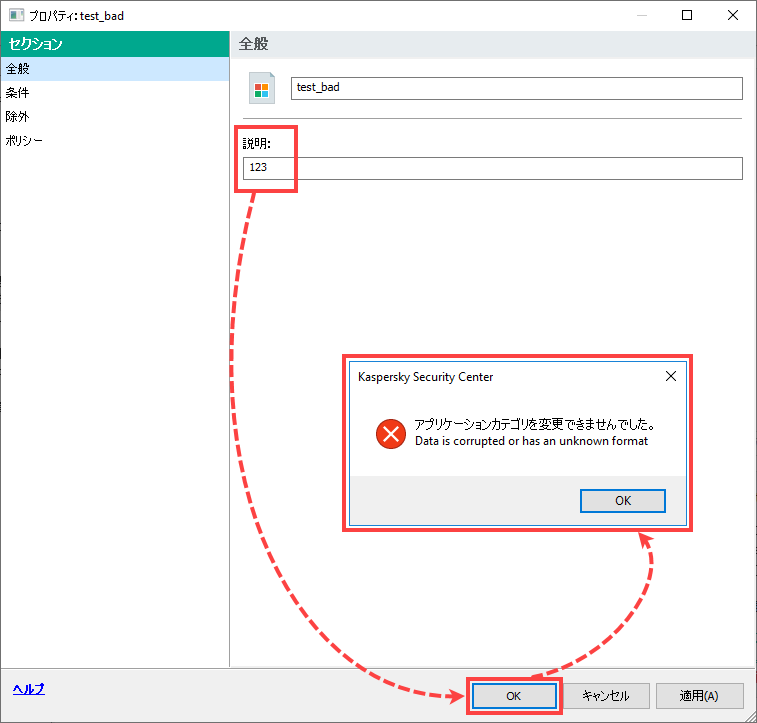Image resolution: width=757 pixels, height=723 pixels.
Task: Open the ポリシー section
Action: (x=114, y=140)
